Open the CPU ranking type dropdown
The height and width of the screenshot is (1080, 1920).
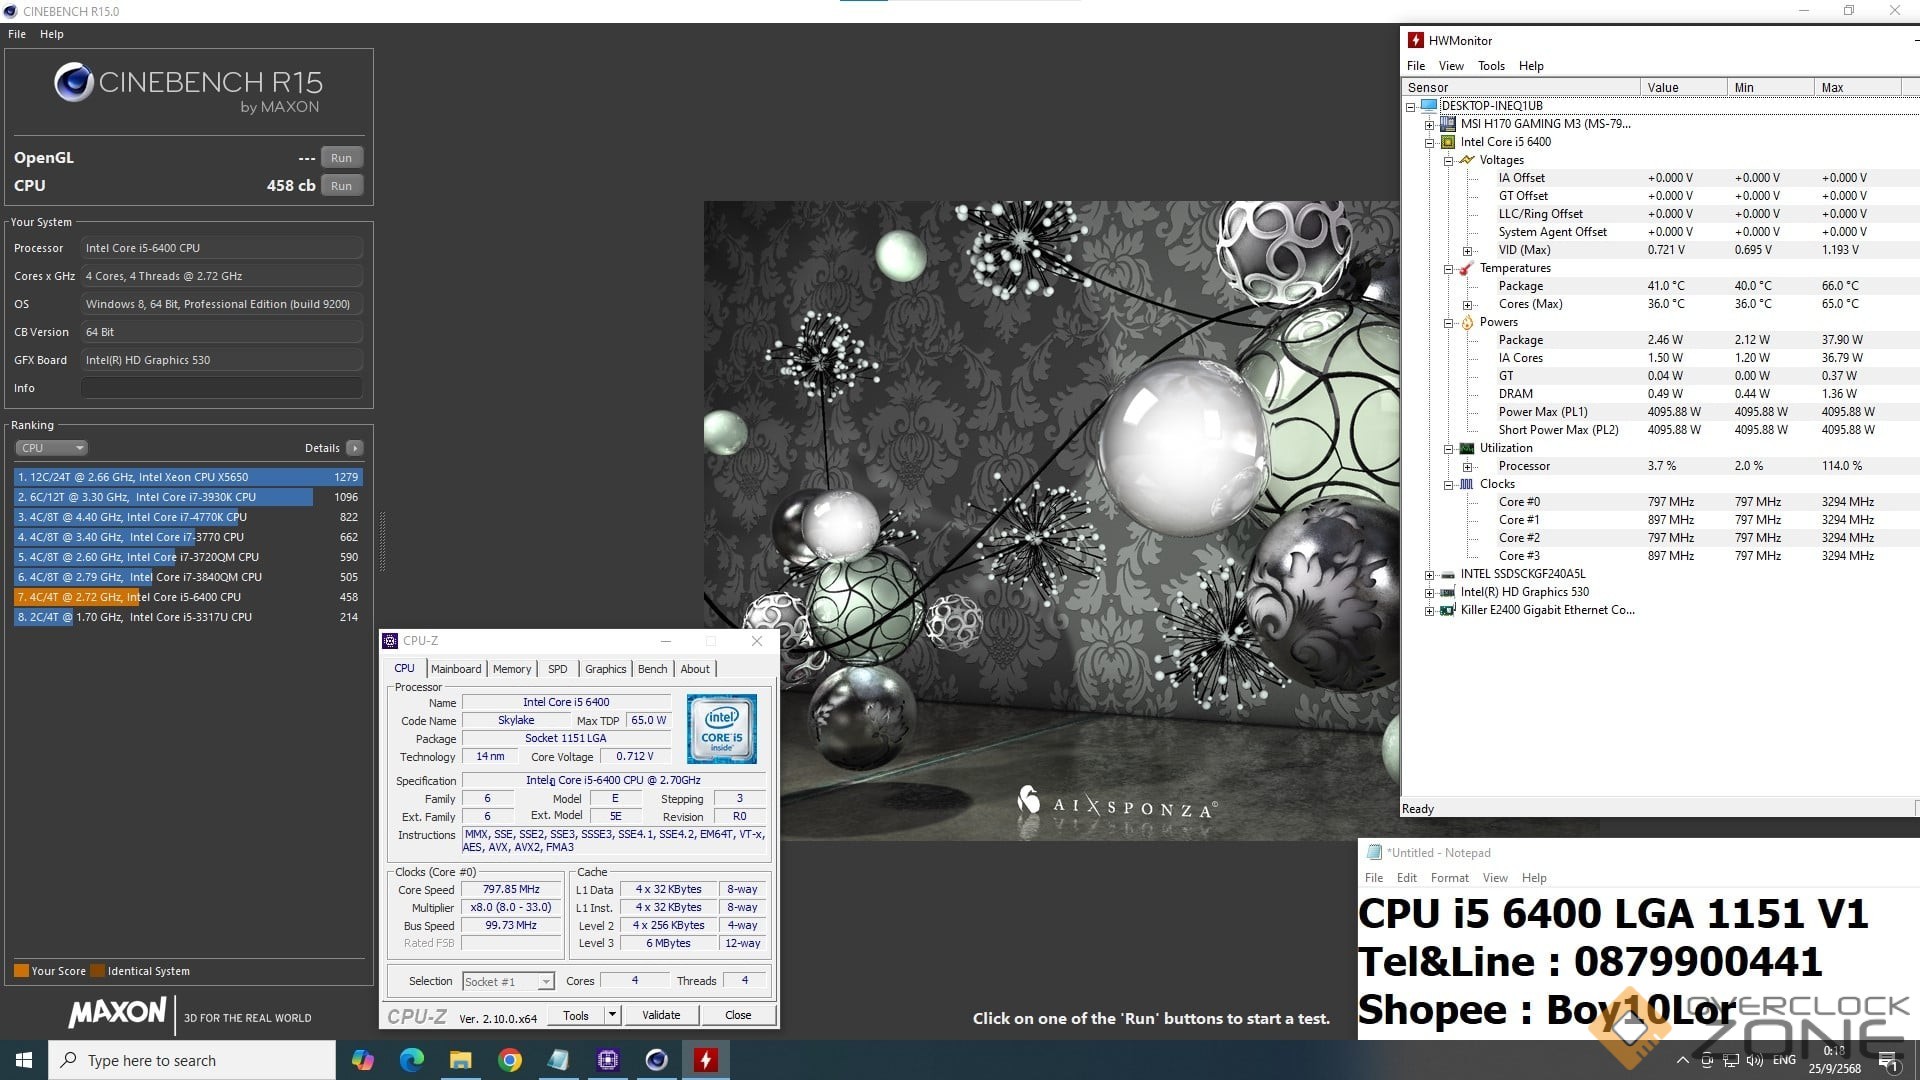click(x=52, y=448)
